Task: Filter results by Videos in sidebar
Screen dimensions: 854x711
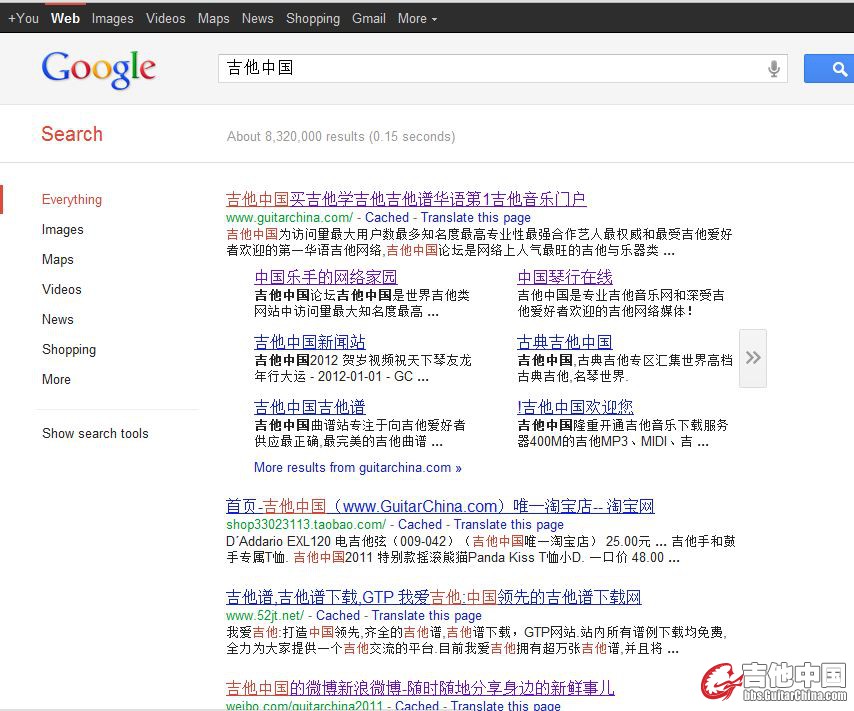Action: [x=62, y=289]
